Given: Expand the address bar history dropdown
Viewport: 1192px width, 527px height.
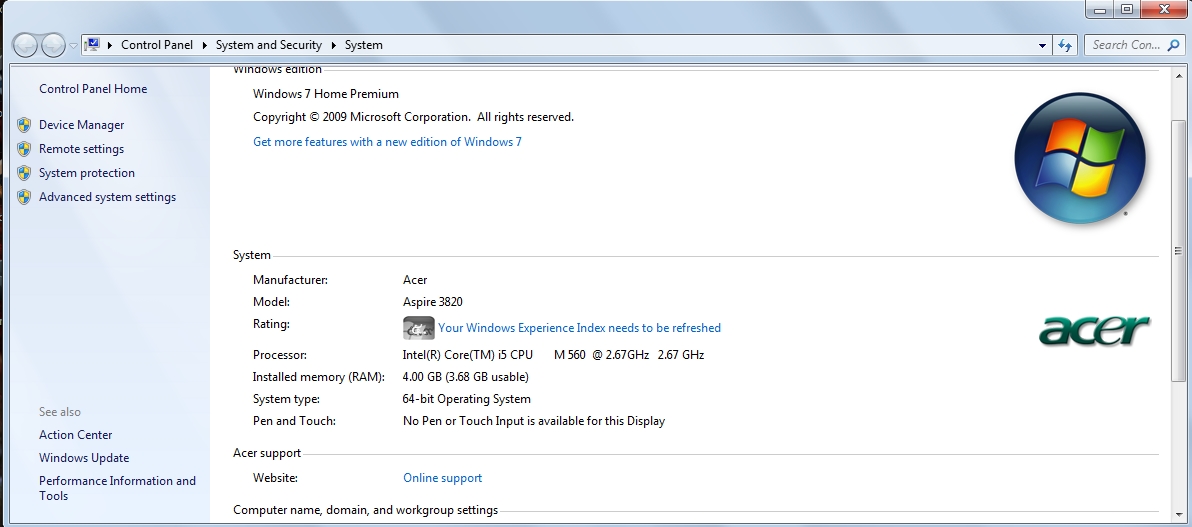Looking at the screenshot, I should pyautogui.click(x=1043, y=45).
